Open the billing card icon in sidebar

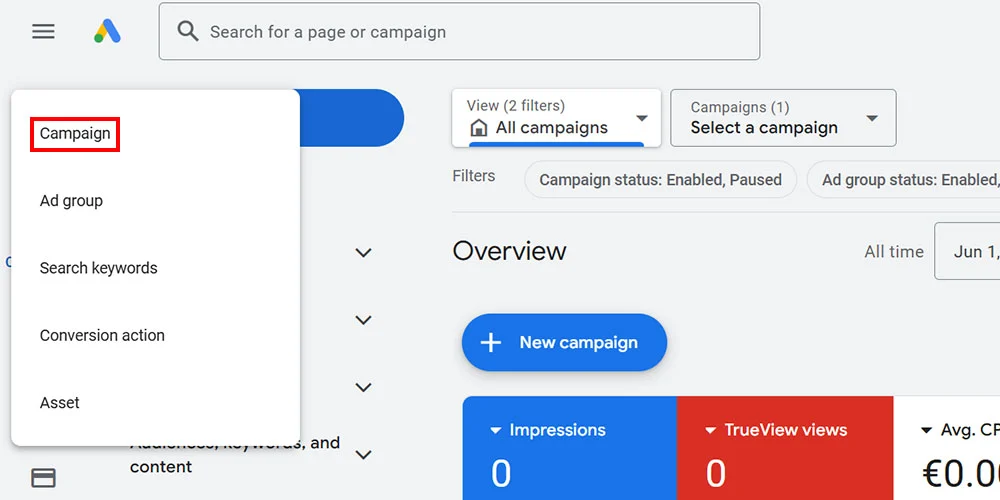click(x=43, y=478)
